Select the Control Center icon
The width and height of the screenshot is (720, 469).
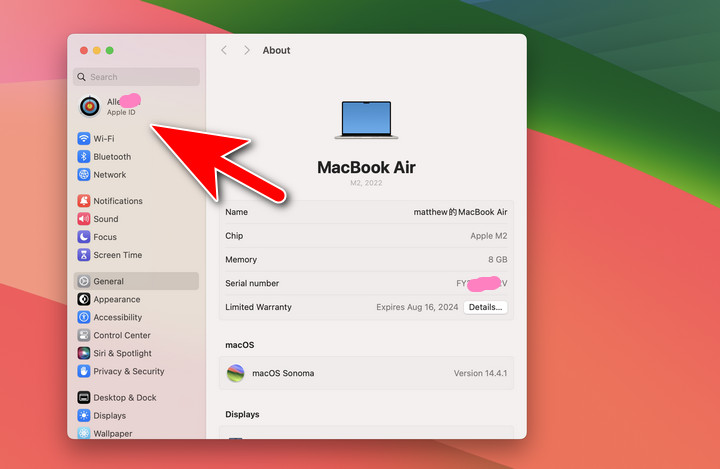[x=84, y=335]
